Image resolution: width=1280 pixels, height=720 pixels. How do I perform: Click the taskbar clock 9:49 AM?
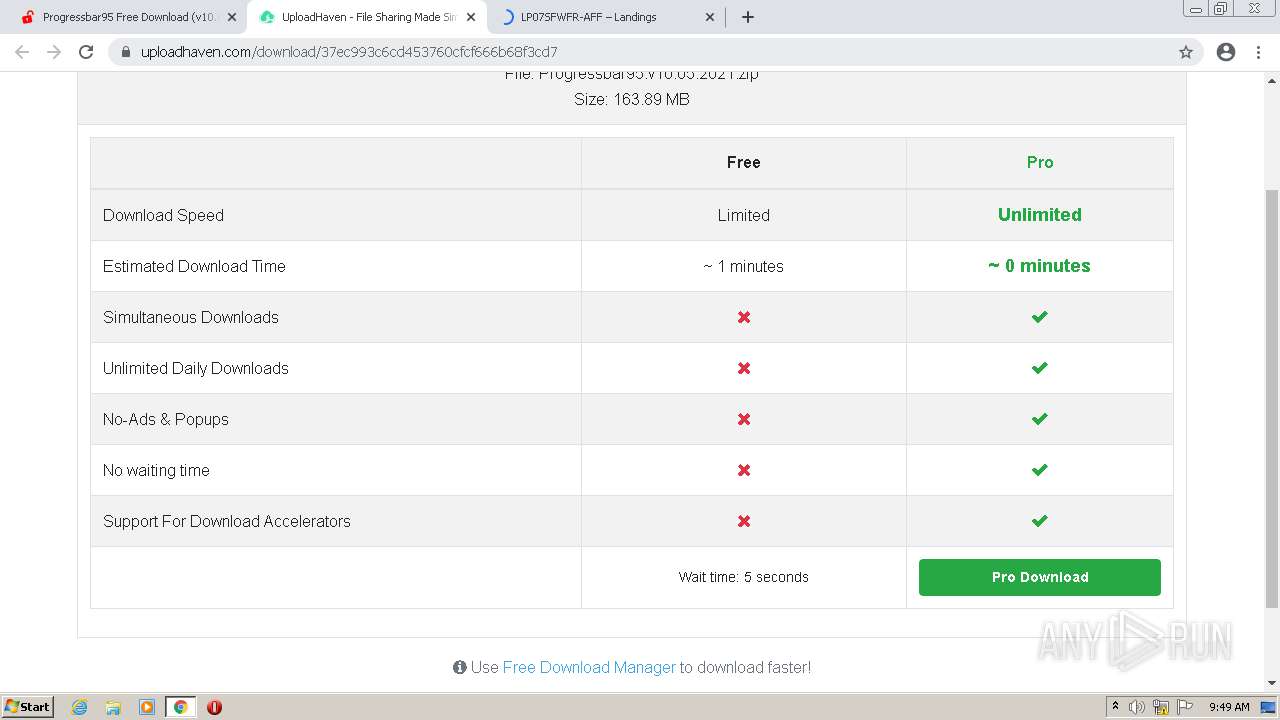coord(1229,707)
